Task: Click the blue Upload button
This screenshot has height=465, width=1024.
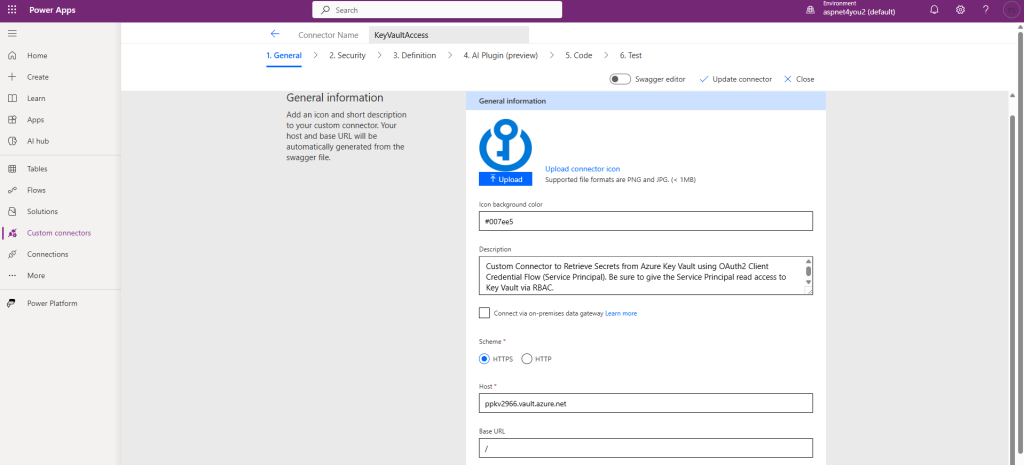Action: [505, 179]
